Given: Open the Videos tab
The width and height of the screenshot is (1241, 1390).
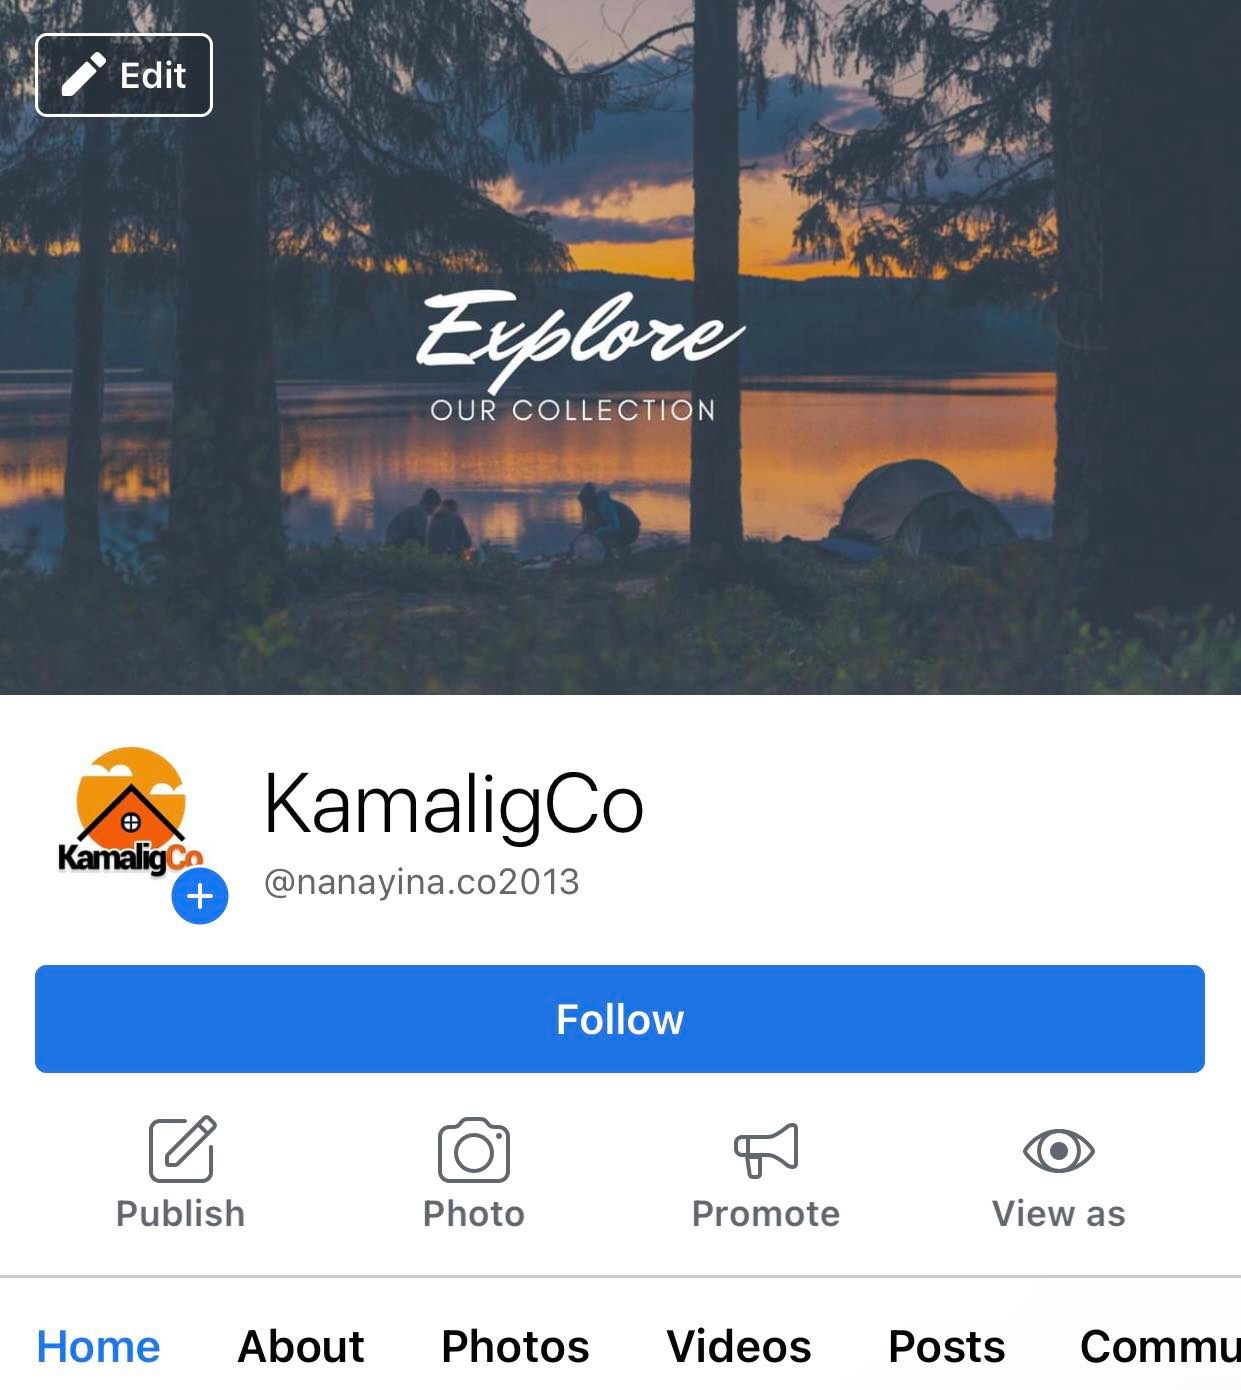Looking at the screenshot, I should (739, 1346).
